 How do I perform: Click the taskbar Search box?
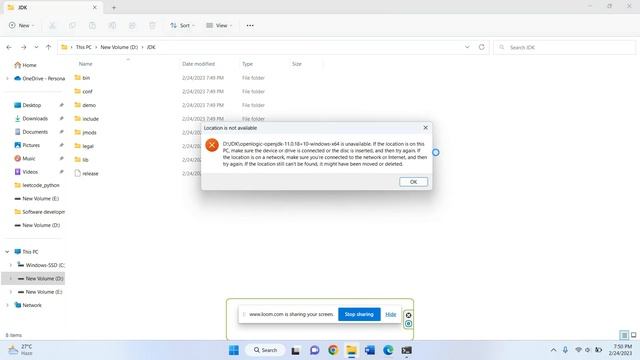point(265,350)
